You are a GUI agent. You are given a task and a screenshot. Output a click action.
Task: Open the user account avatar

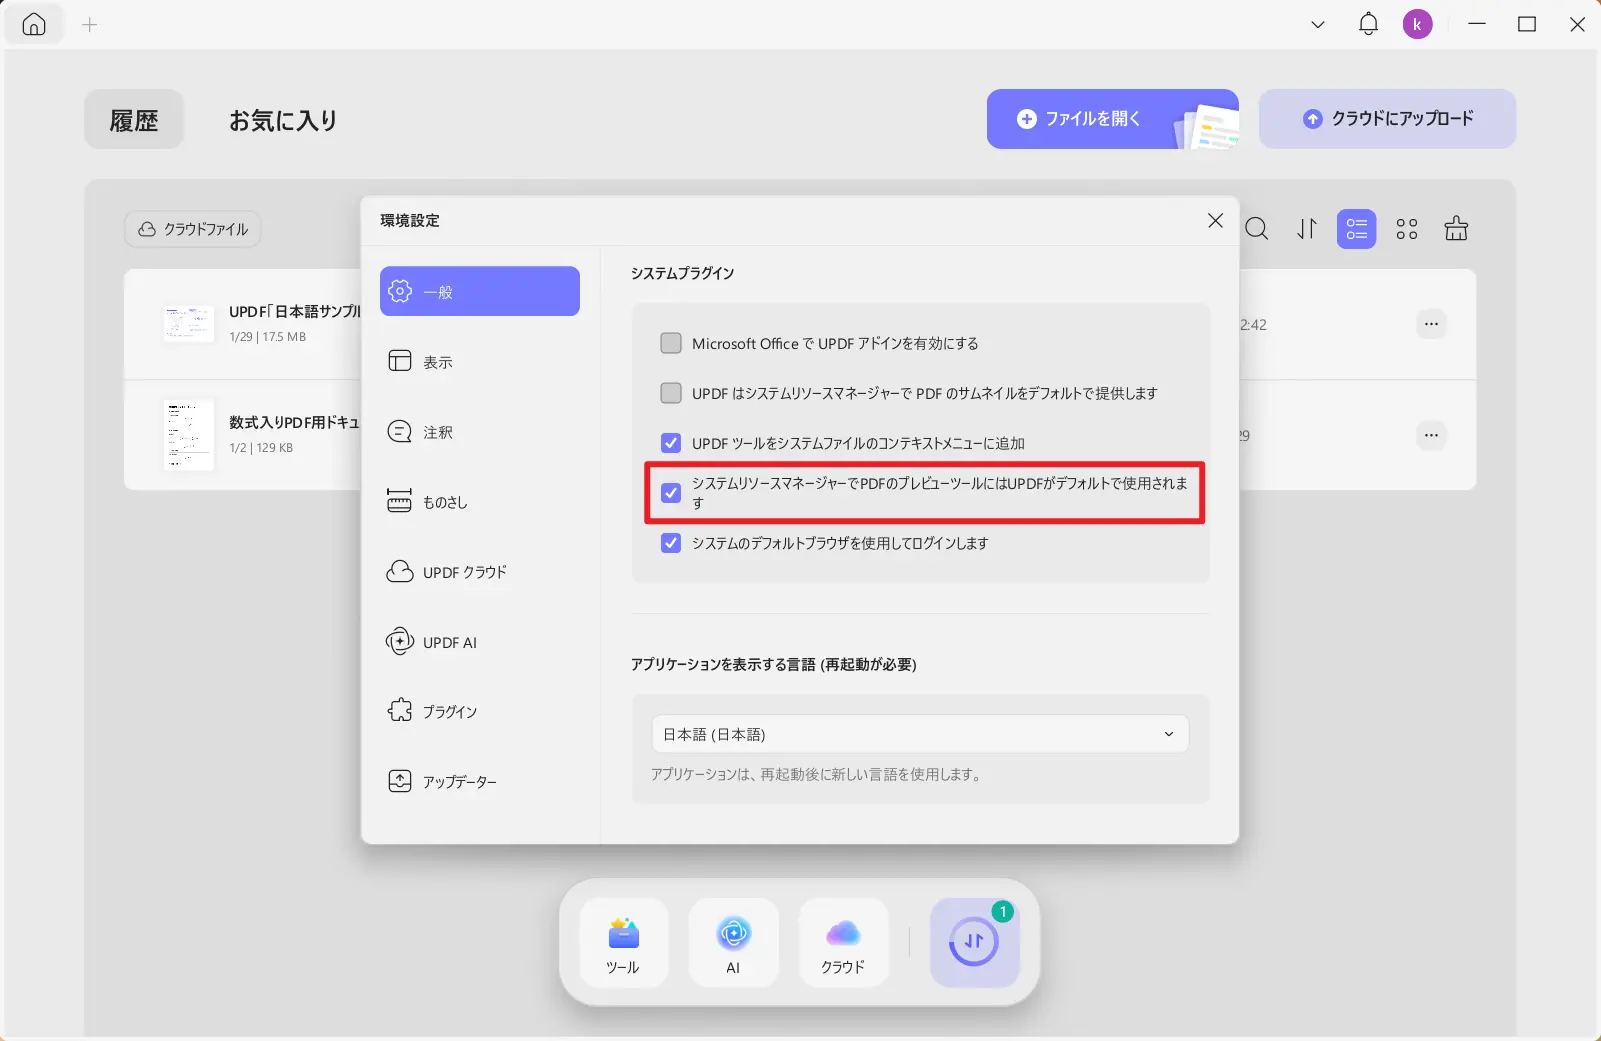click(x=1417, y=24)
